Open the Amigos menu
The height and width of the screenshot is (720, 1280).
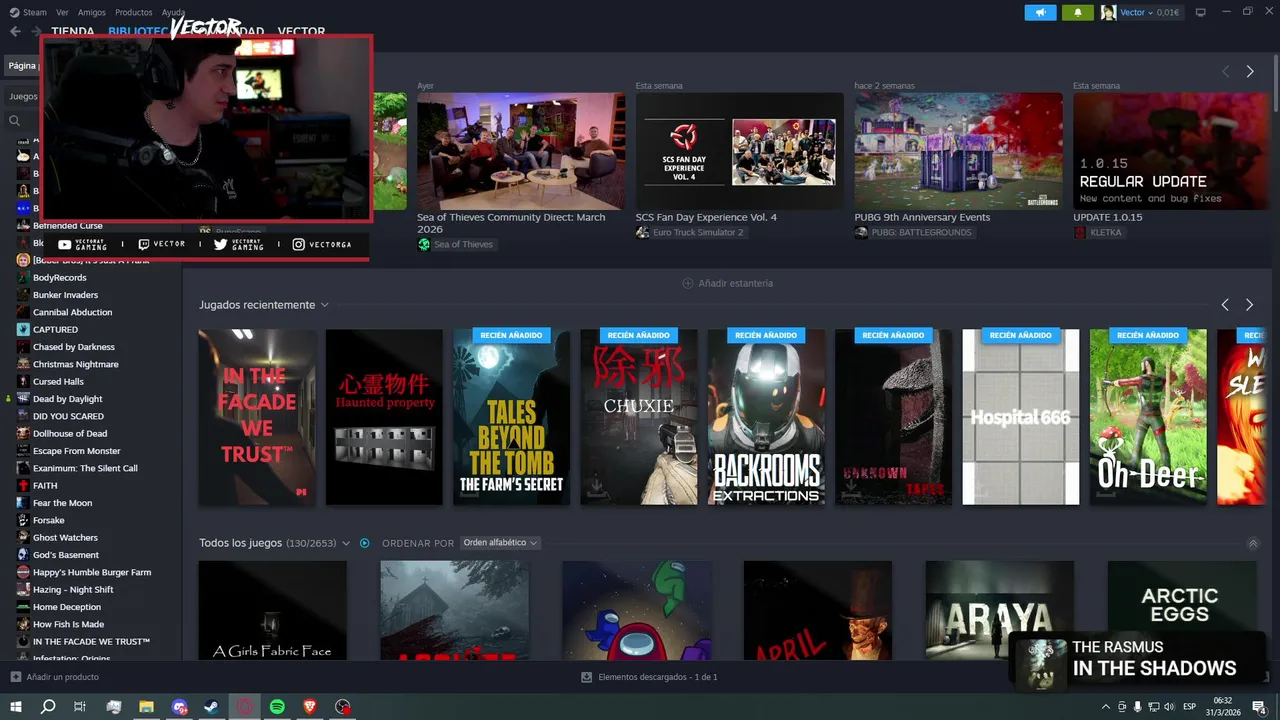92,12
